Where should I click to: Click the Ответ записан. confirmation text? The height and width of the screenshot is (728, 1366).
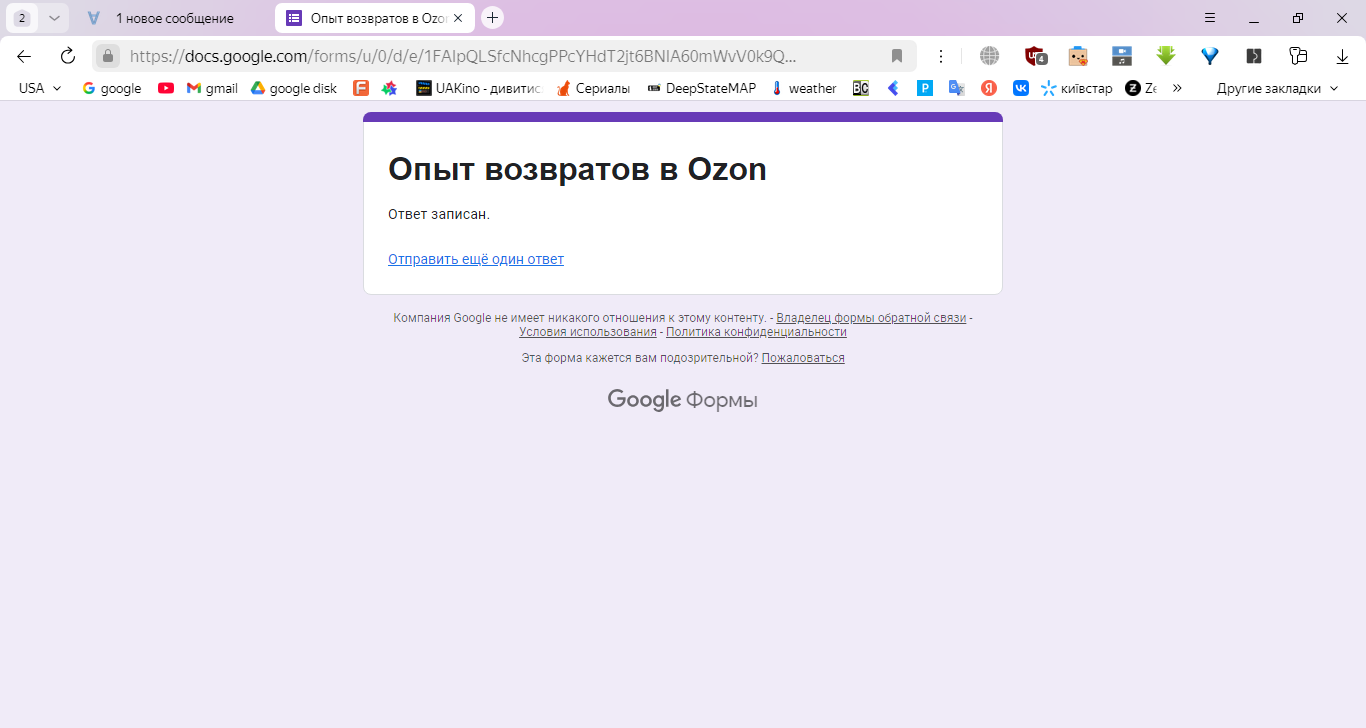tap(439, 214)
